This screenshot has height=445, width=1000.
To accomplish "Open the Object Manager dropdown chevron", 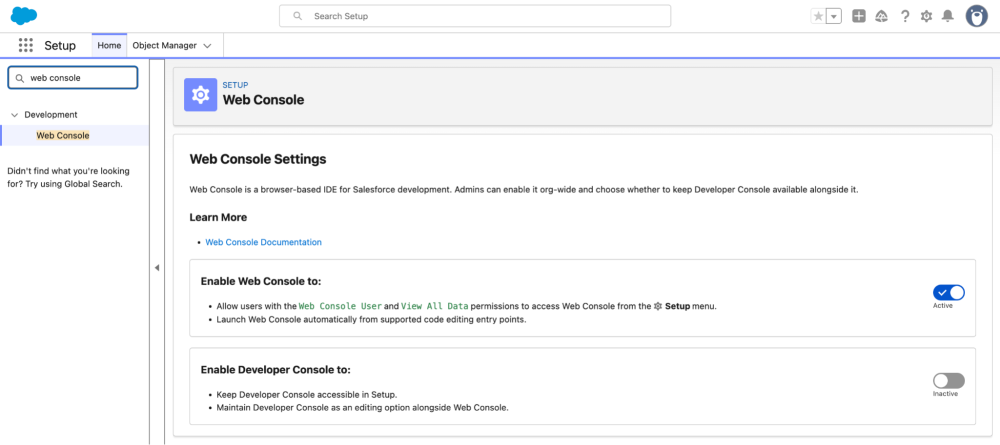I will [x=207, y=46].
